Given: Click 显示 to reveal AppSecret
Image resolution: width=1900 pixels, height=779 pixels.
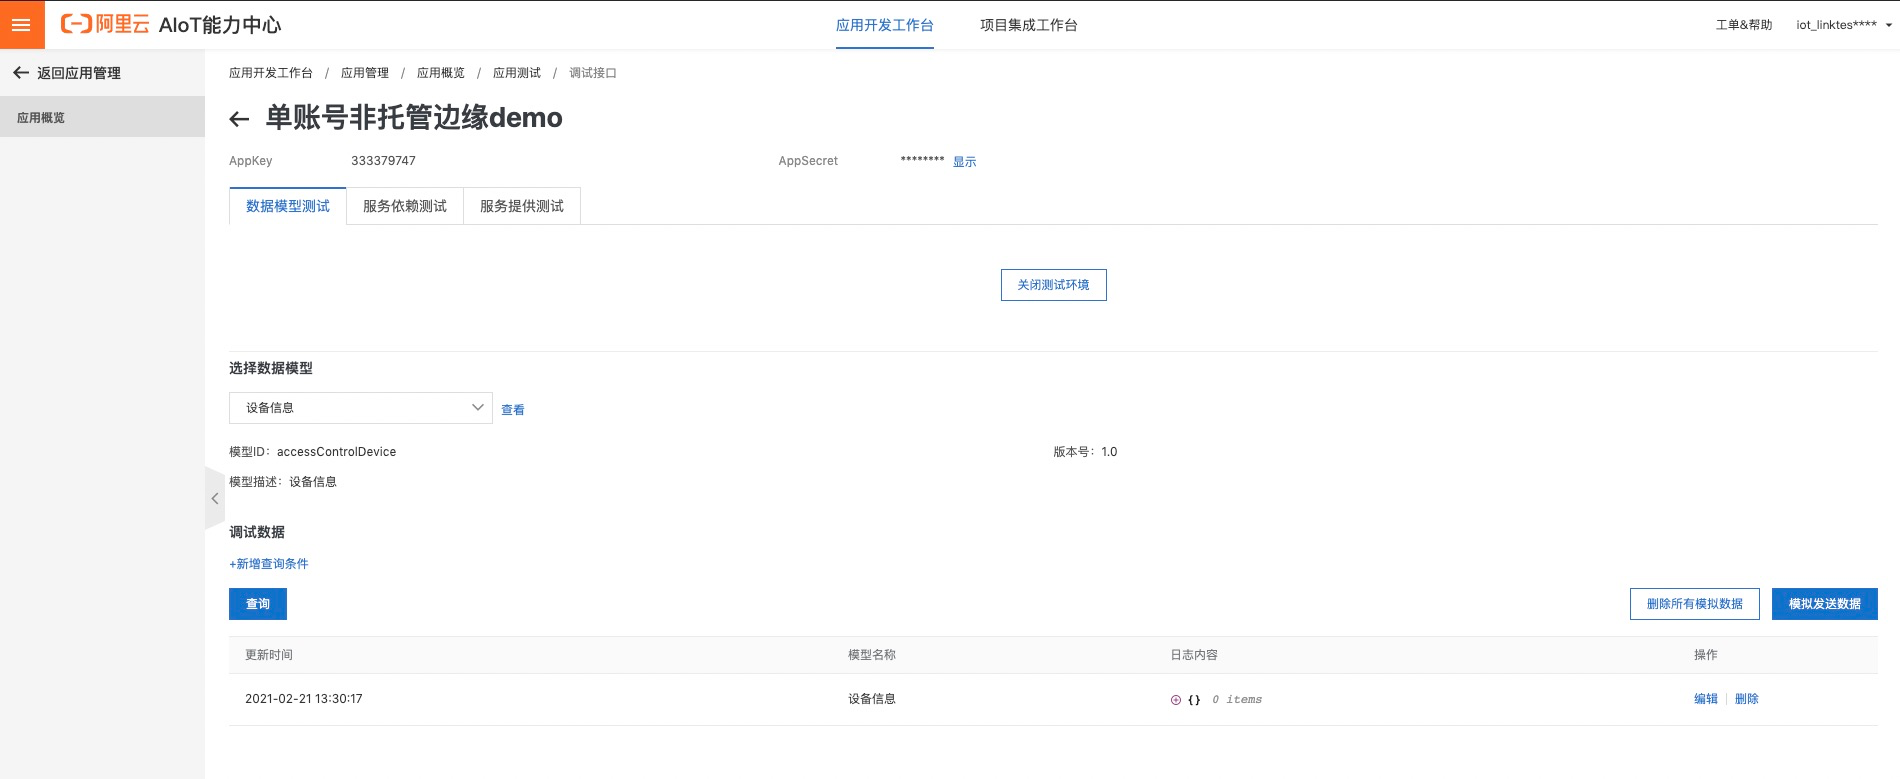Looking at the screenshot, I should click(x=964, y=162).
